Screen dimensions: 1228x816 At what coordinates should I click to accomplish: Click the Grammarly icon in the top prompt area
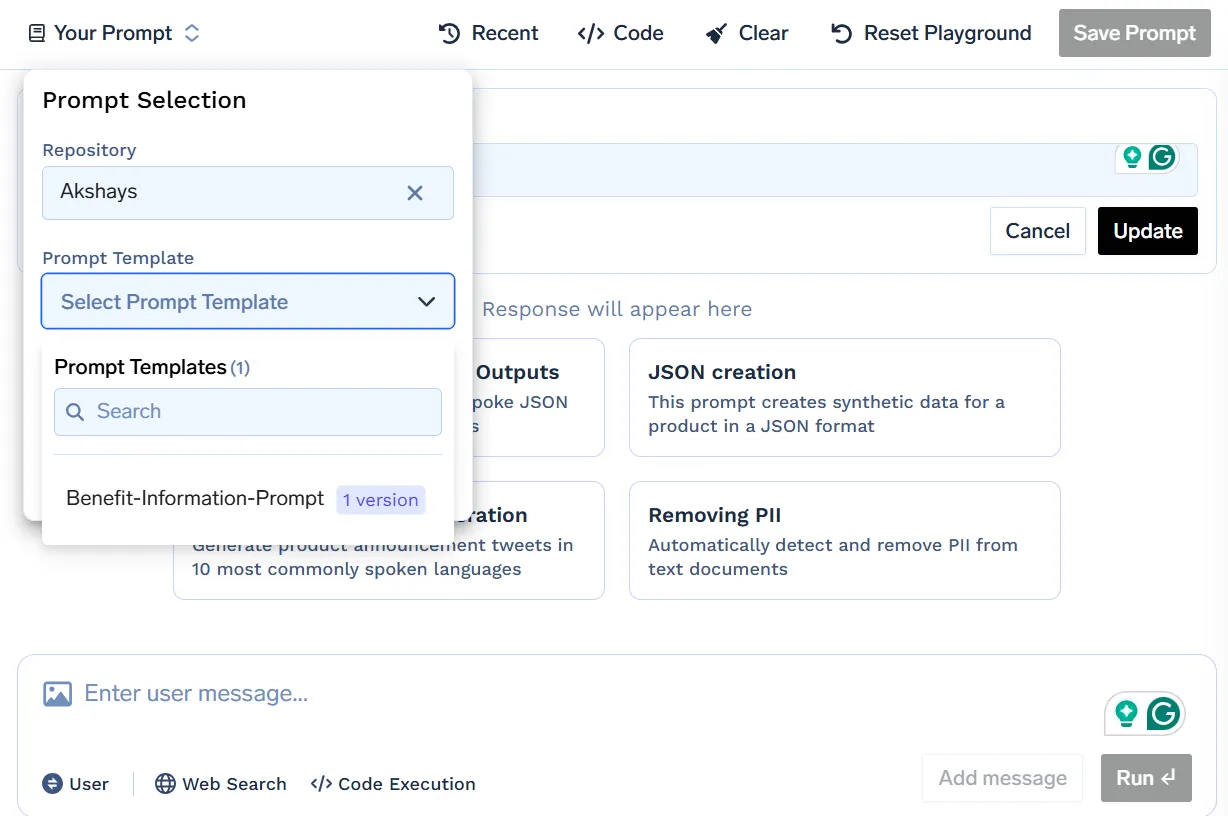click(x=1161, y=156)
